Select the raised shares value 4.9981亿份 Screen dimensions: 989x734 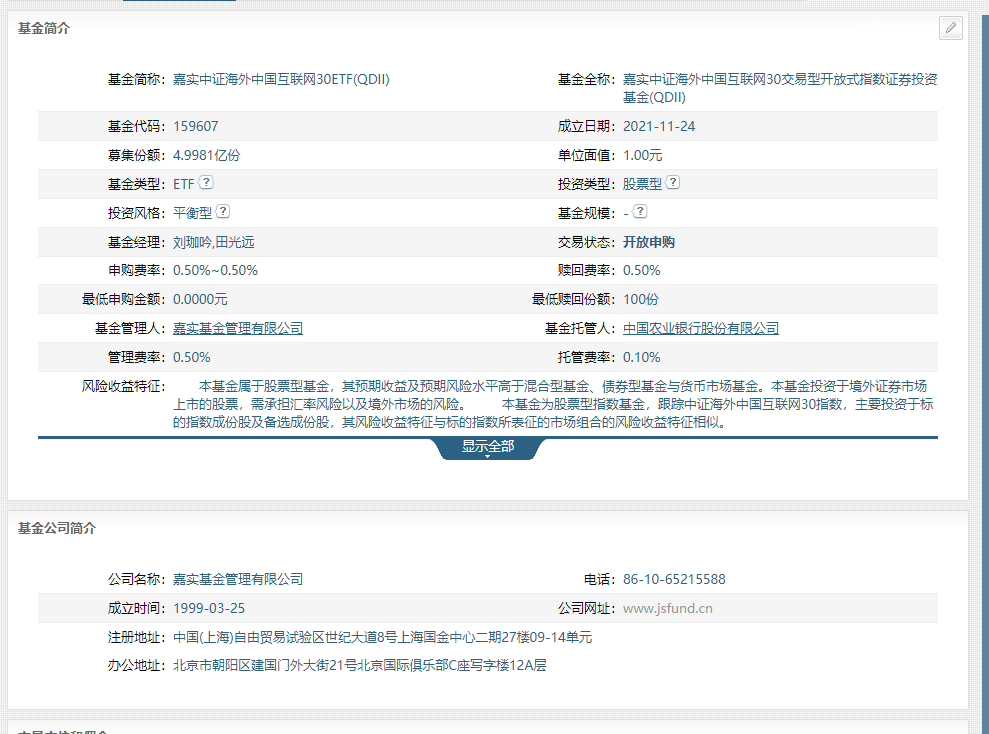tap(206, 155)
